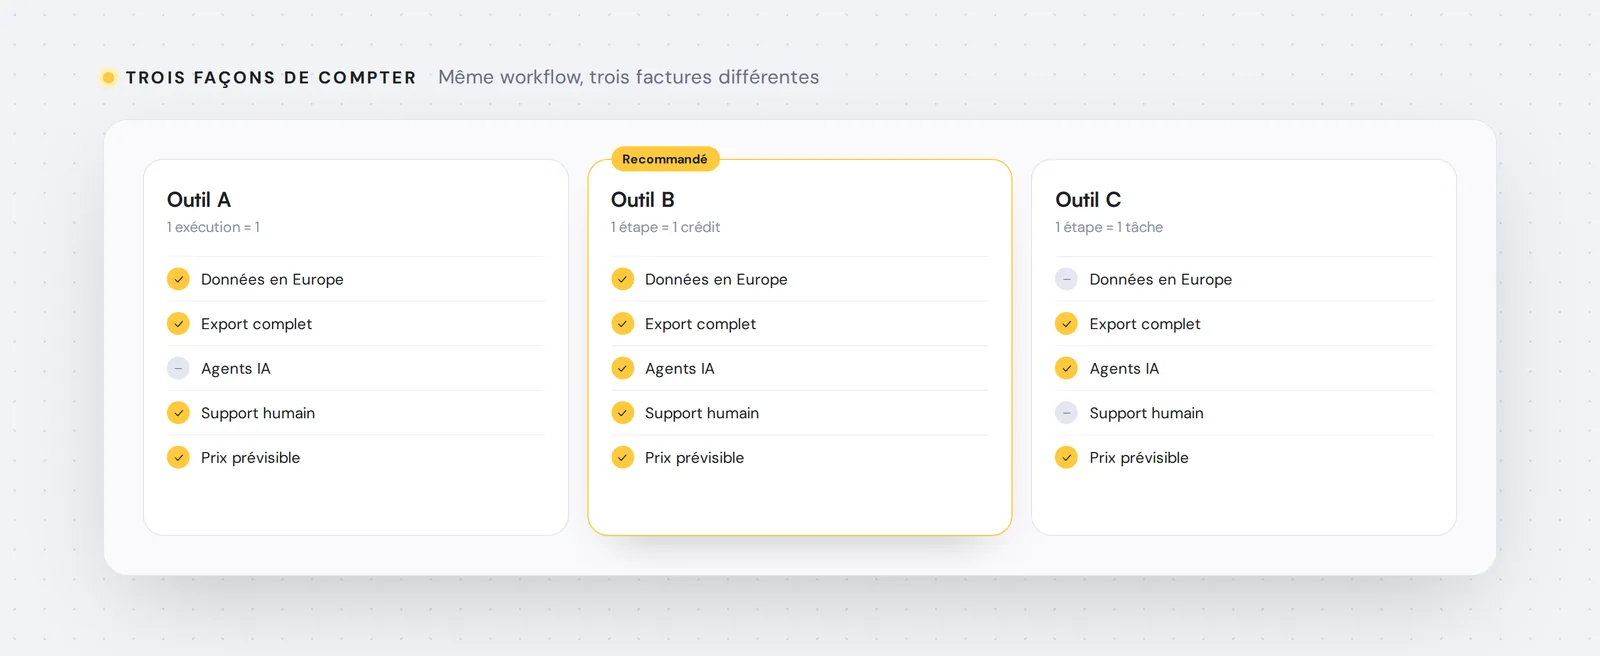The width and height of the screenshot is (1600, 656).
Task: Click the '1 étape = 1 tâche' subtitle
Action: [1109, 227]
